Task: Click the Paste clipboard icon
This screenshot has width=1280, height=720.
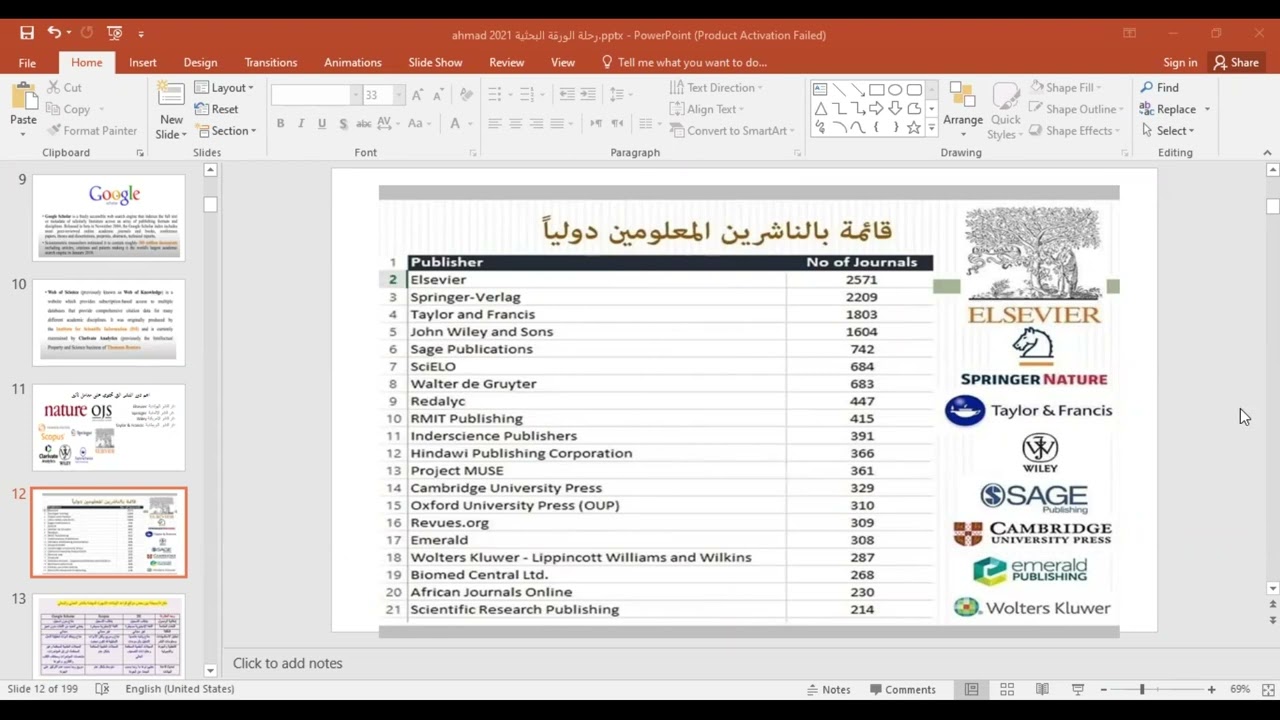Action: tap(23, 97)
